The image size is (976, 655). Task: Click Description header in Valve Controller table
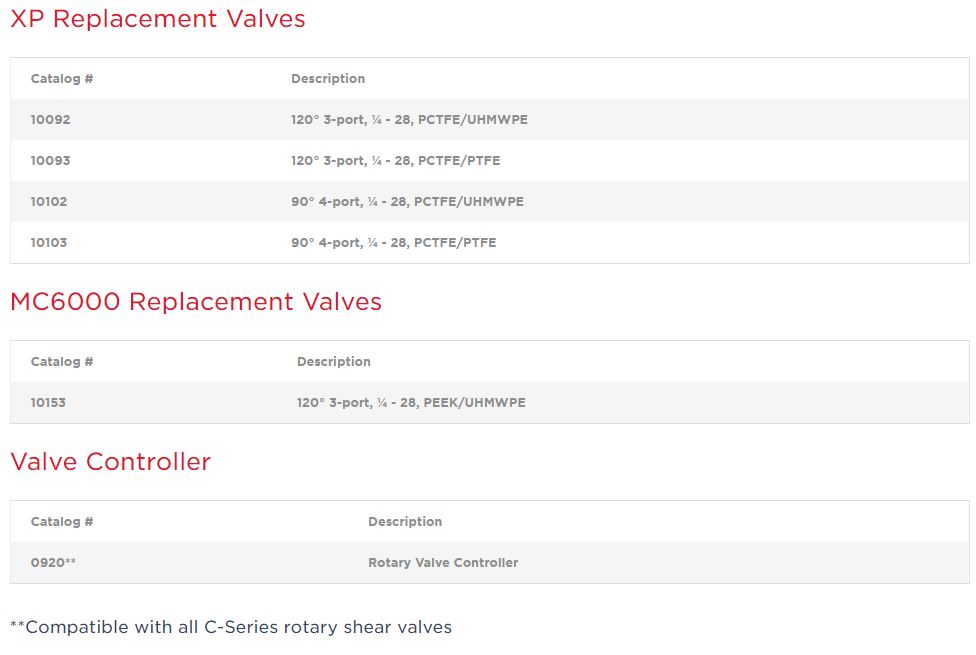click(x=405, y=522)
